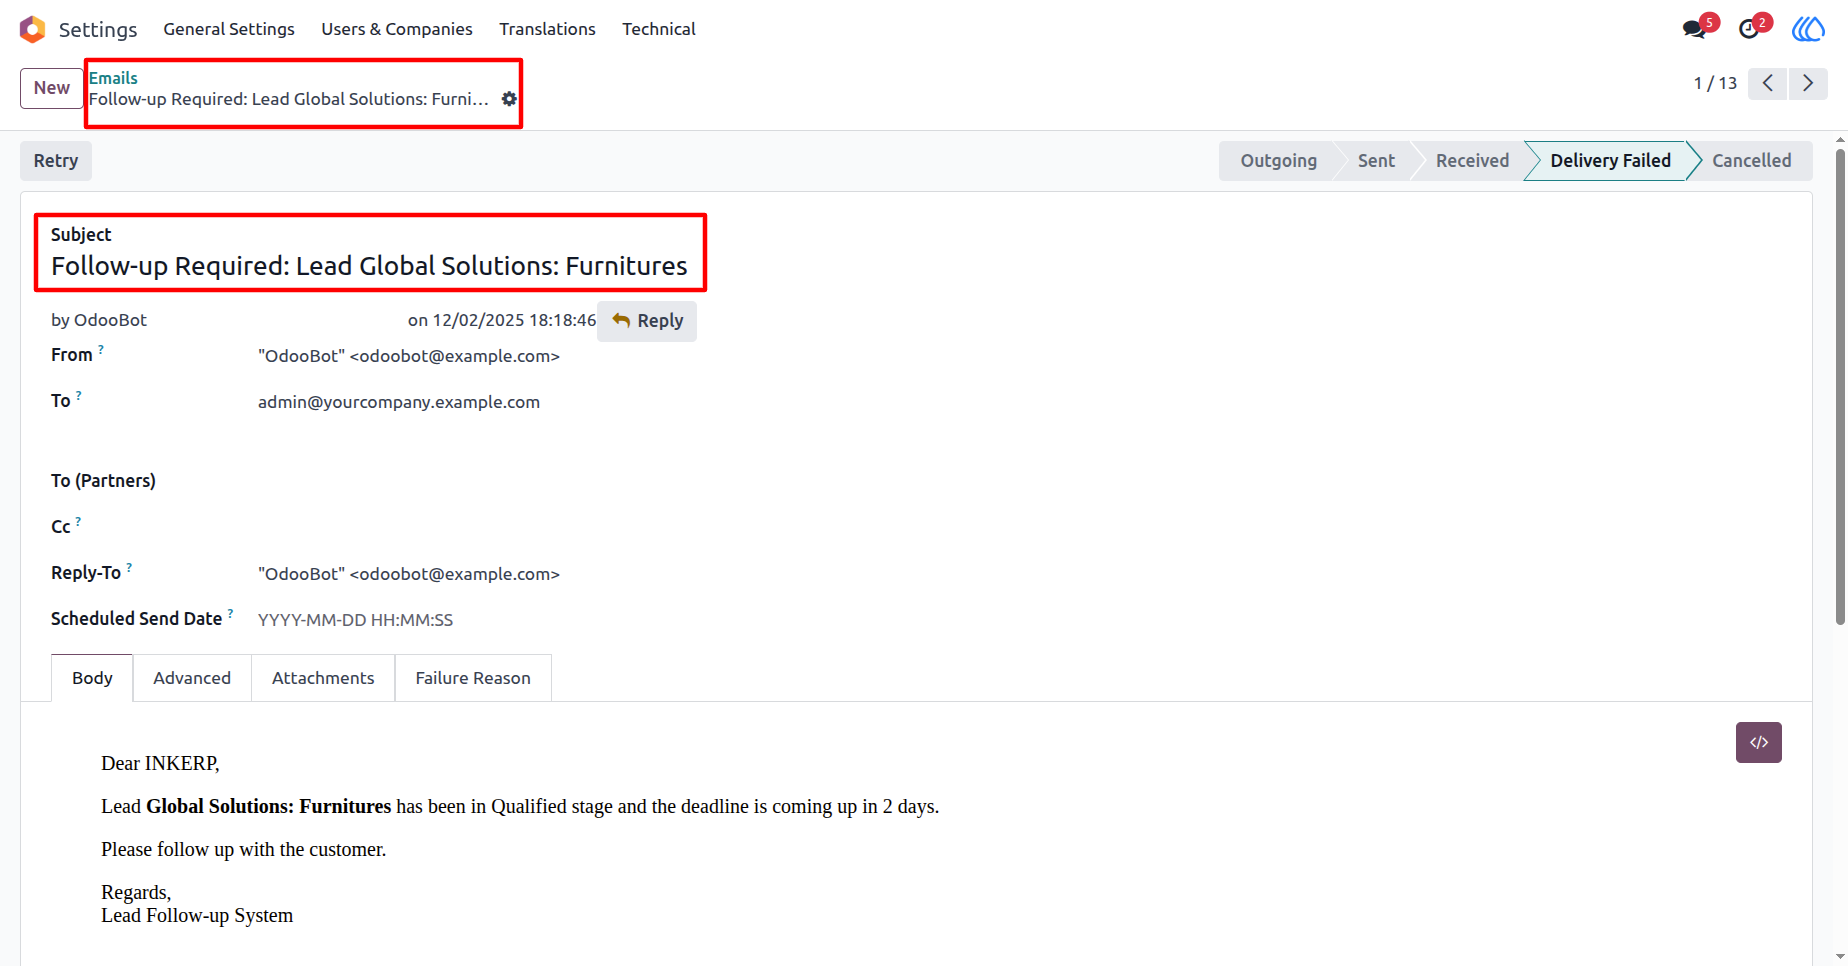Open the gear actions menu
This screenshot has width=1848, height=966.
[x=509, y=99]
